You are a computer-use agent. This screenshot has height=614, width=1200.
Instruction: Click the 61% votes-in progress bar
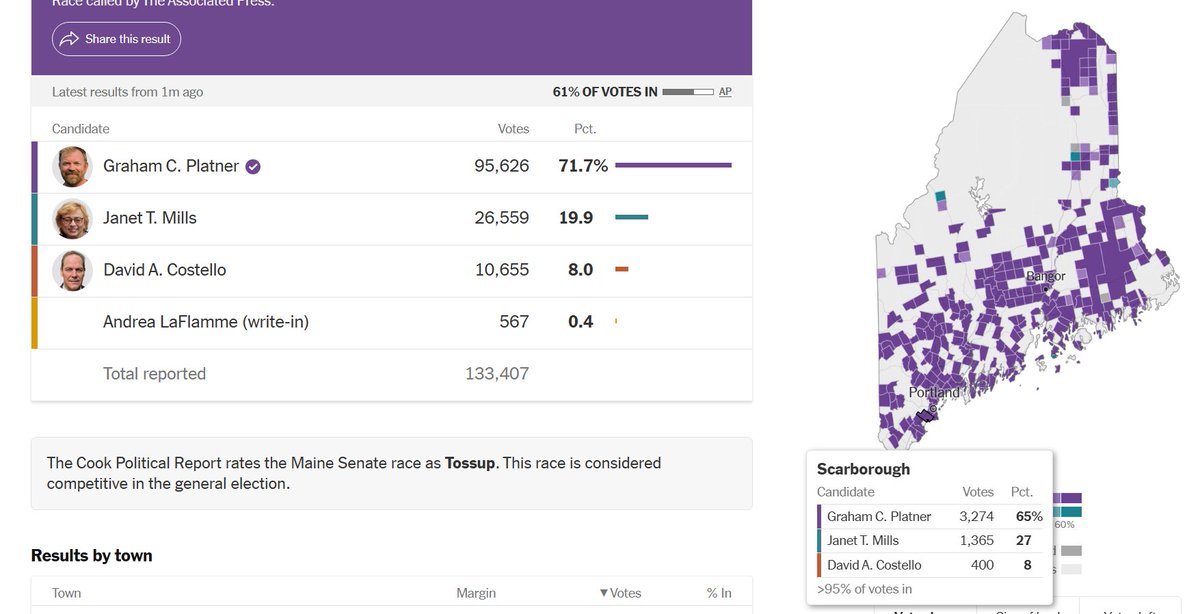point(688,92)
